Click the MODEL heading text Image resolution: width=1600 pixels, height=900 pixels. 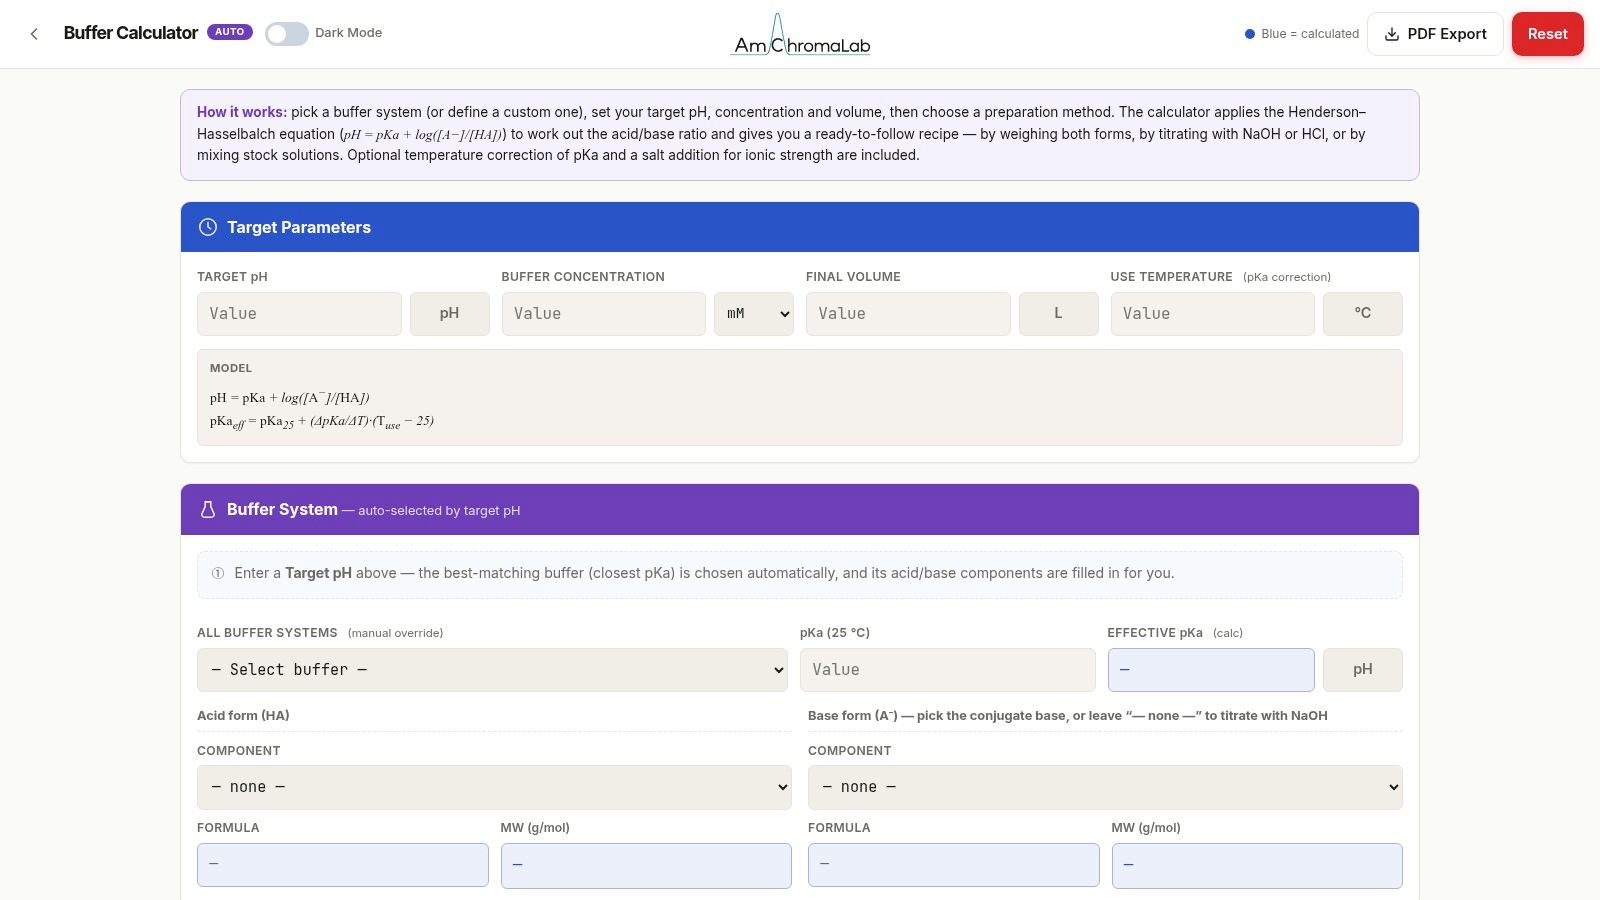click(x=231, y=368)
